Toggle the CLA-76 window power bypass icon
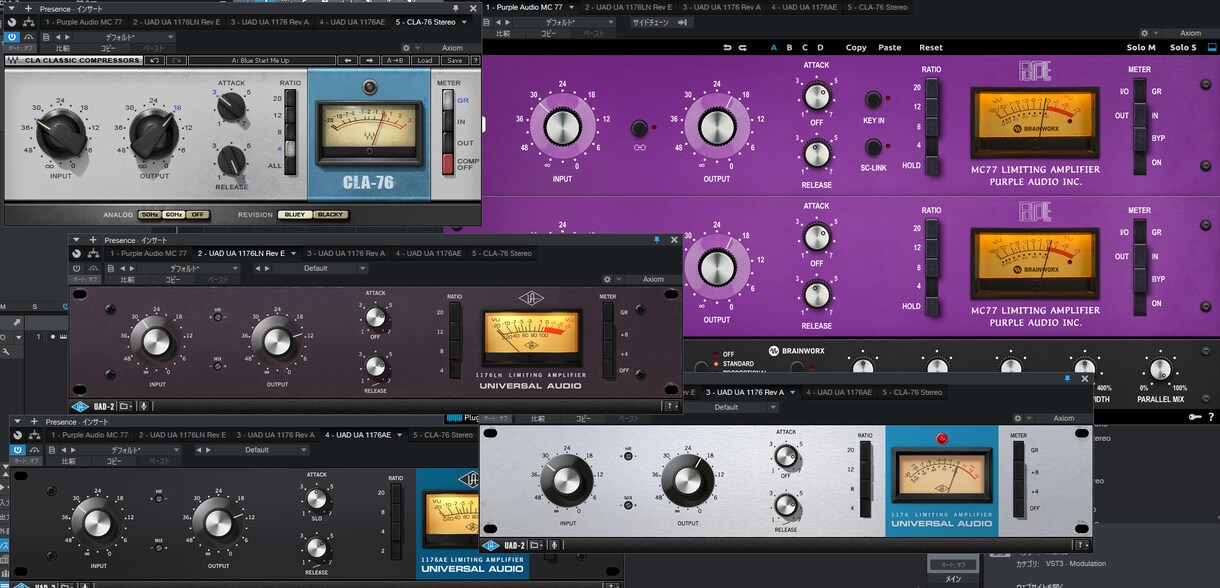 click(12, 37)
